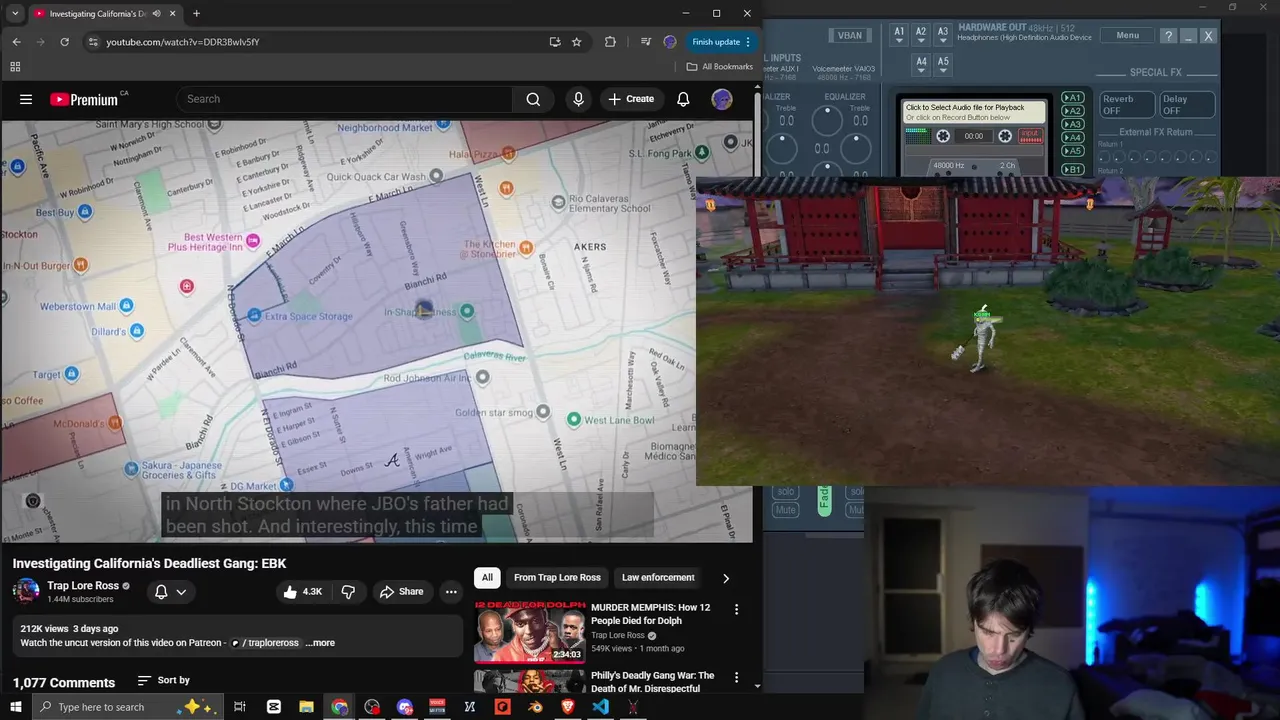Toggle the VBAN button in Voicemeeter
This screenshot has width=1280, height=720.
tap(849, 35)
